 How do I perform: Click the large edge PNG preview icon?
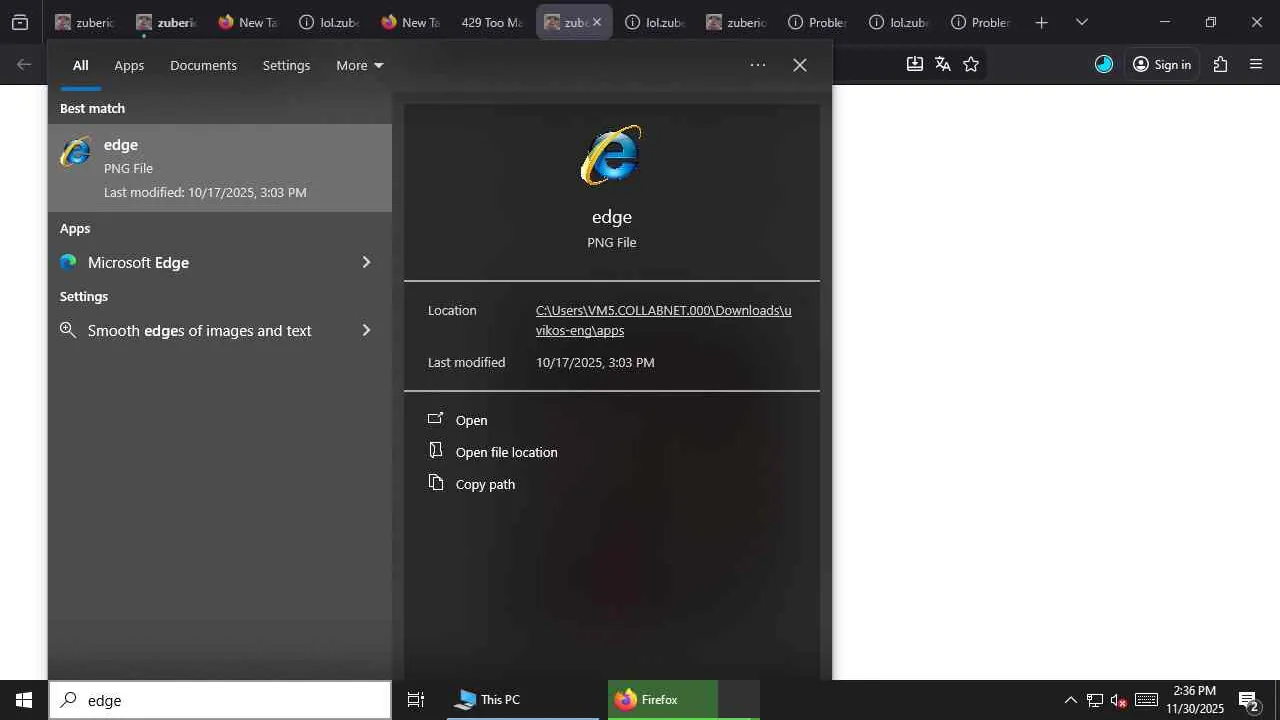point(611,155)
